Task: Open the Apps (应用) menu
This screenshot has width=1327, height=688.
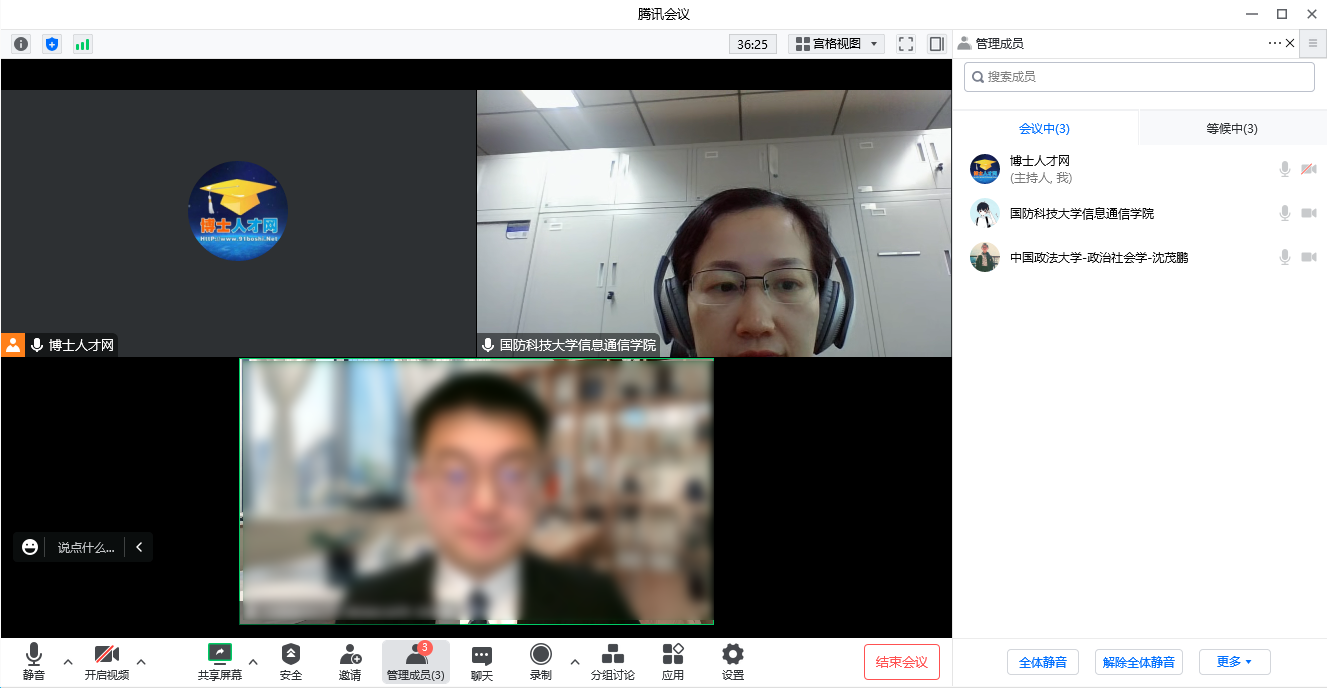Action: [x=673, y=662]
